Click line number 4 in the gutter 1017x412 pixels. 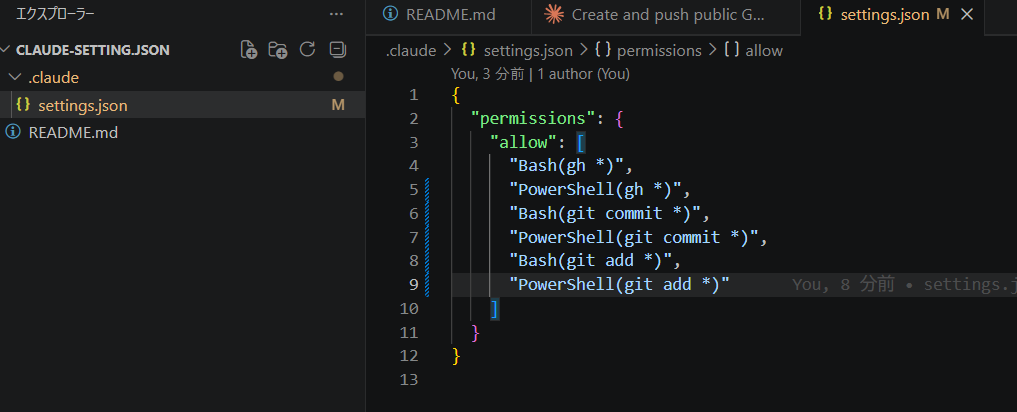[x=413, y=166]
